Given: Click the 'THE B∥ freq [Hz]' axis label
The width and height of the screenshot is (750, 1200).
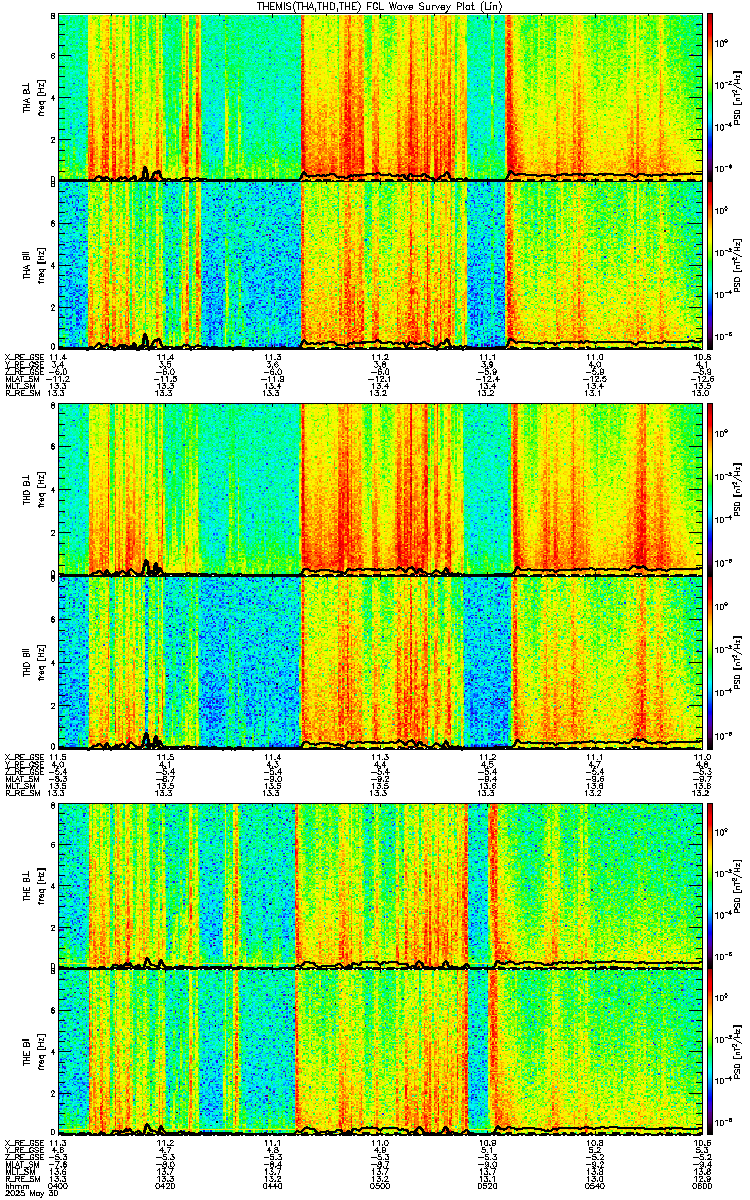Looking at the screenshot, I should tap(34, 1052).
